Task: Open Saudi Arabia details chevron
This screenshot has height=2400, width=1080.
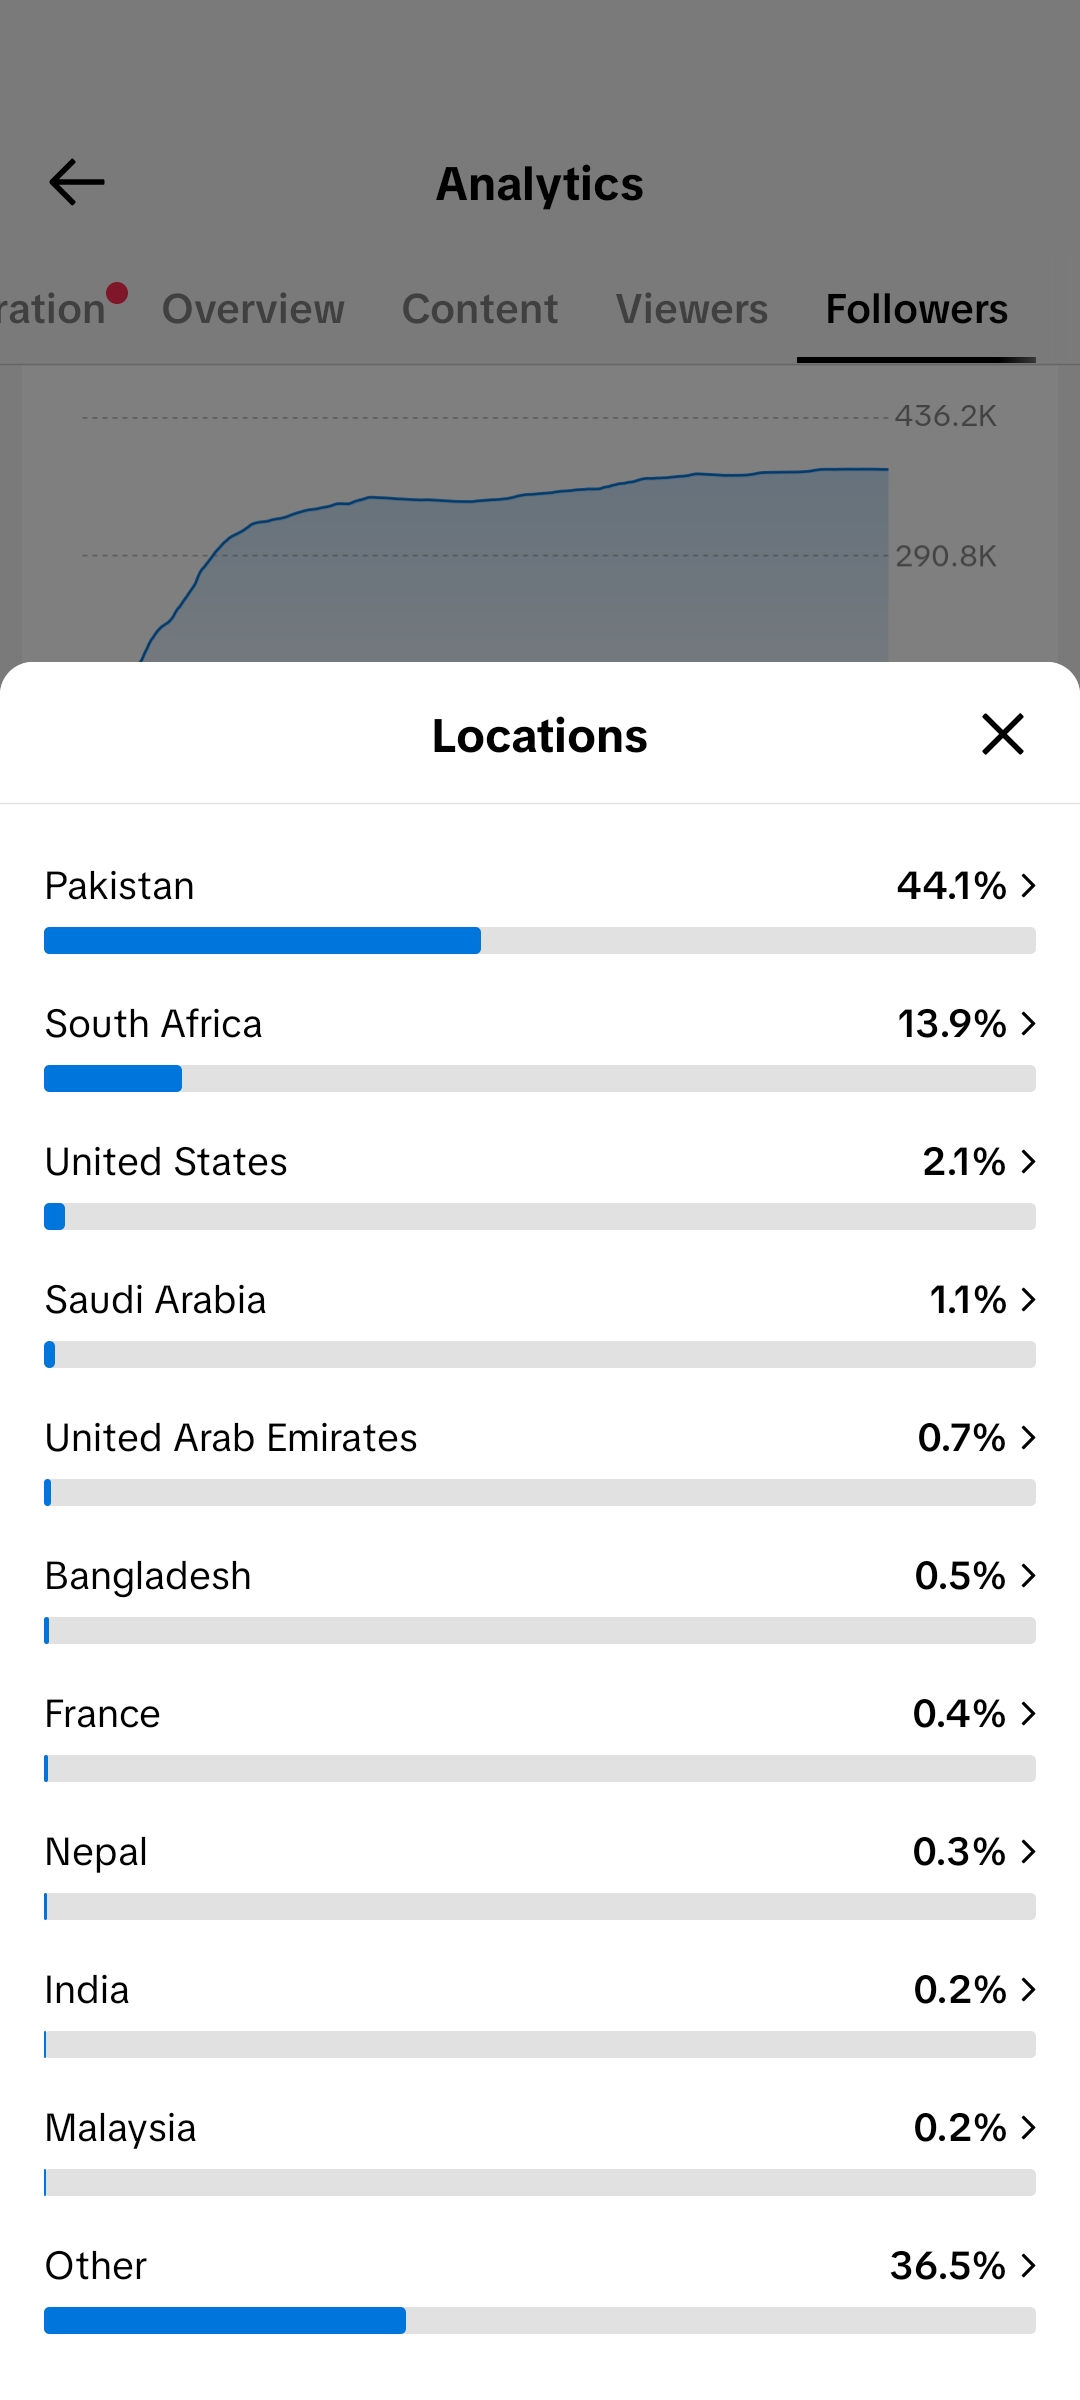Action: click(1028, 1300)
